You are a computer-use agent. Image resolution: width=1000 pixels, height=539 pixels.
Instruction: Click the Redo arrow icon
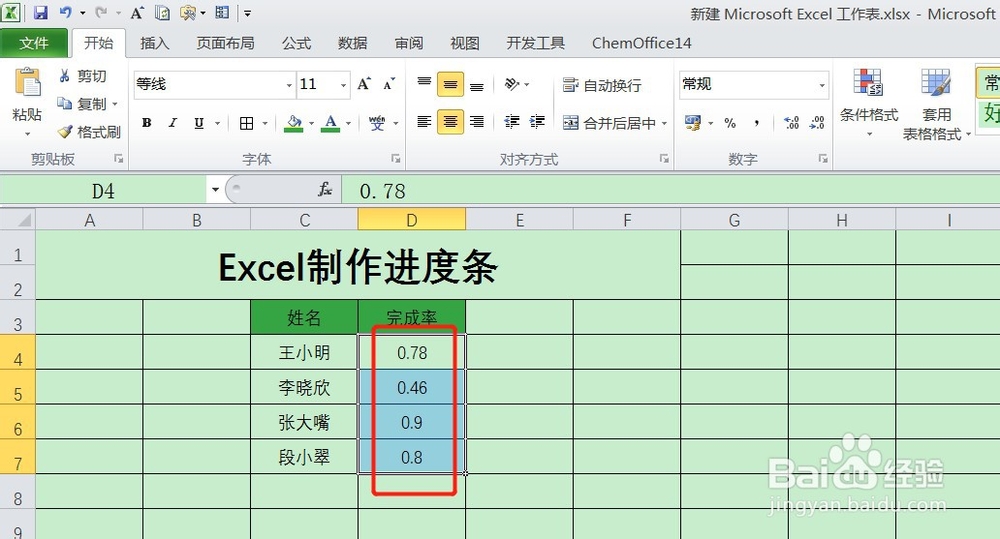tap(101, 12)
